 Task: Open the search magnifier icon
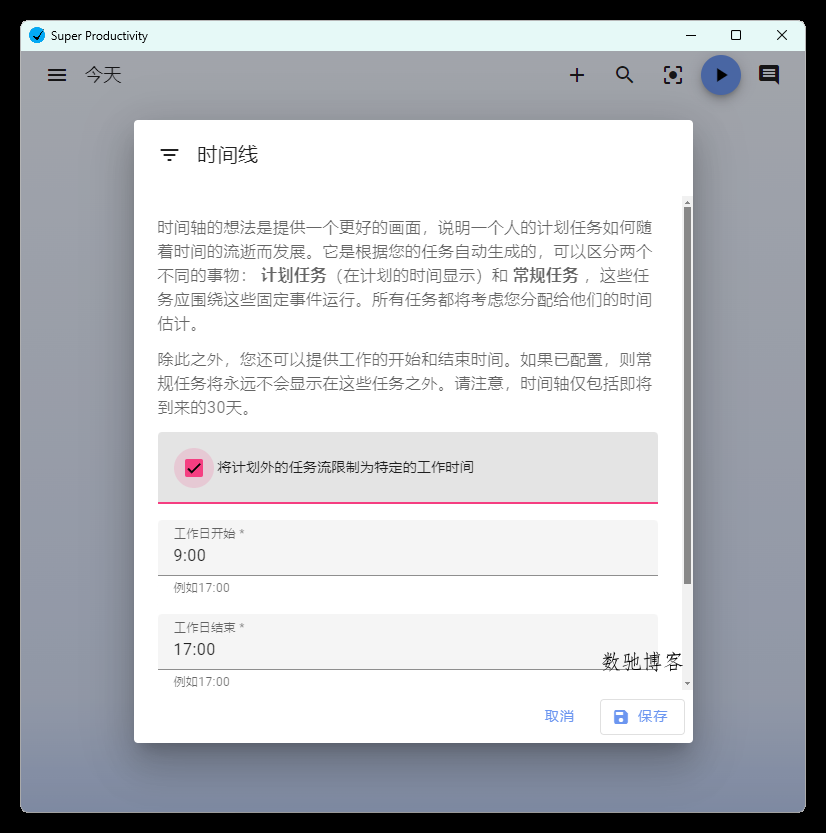pos(625,75)
